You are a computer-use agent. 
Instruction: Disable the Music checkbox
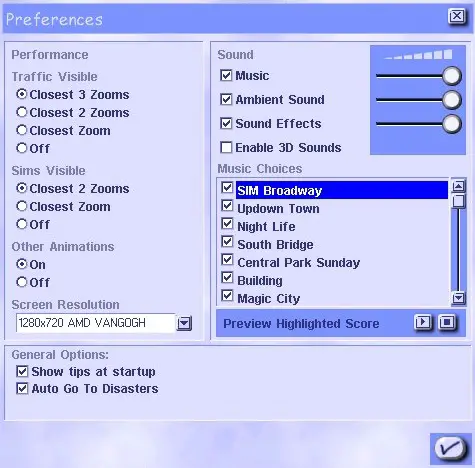(x=226, y=75)
